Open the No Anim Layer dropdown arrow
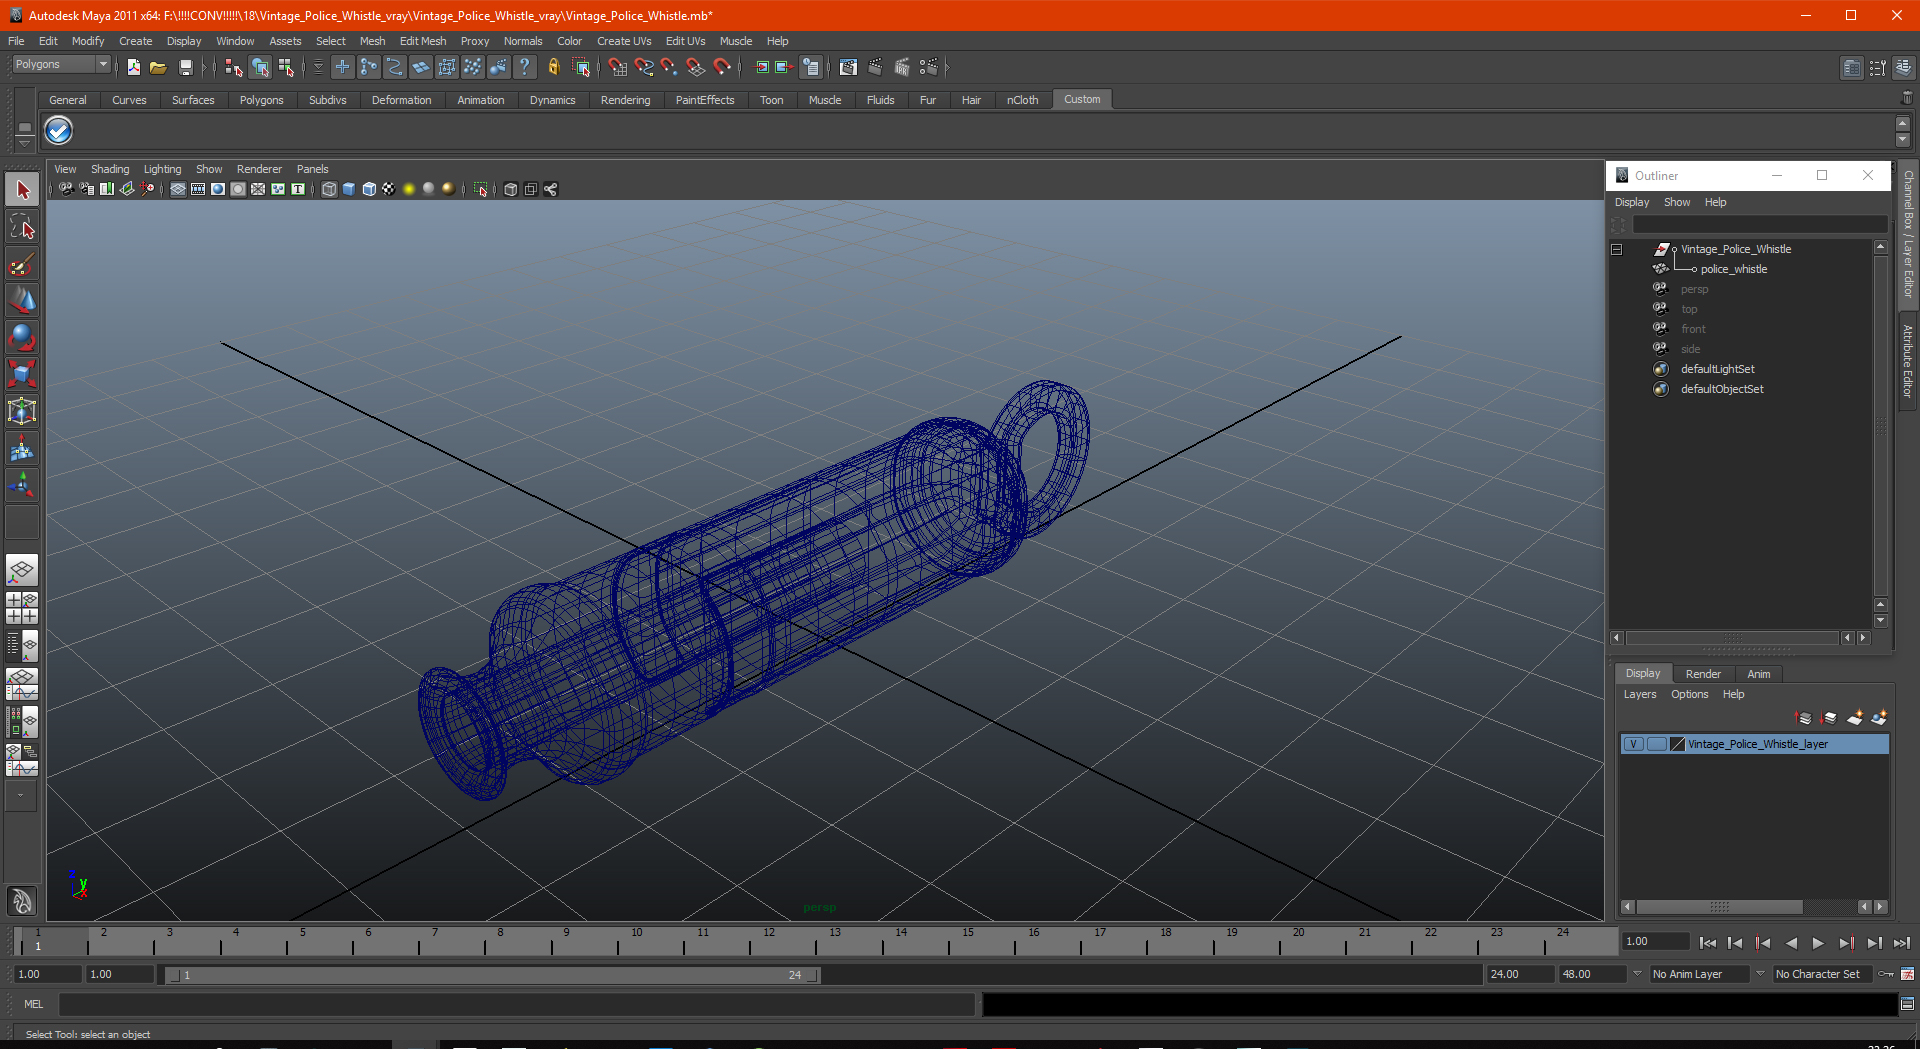1920x1049 pixels. coord(1637,973)
